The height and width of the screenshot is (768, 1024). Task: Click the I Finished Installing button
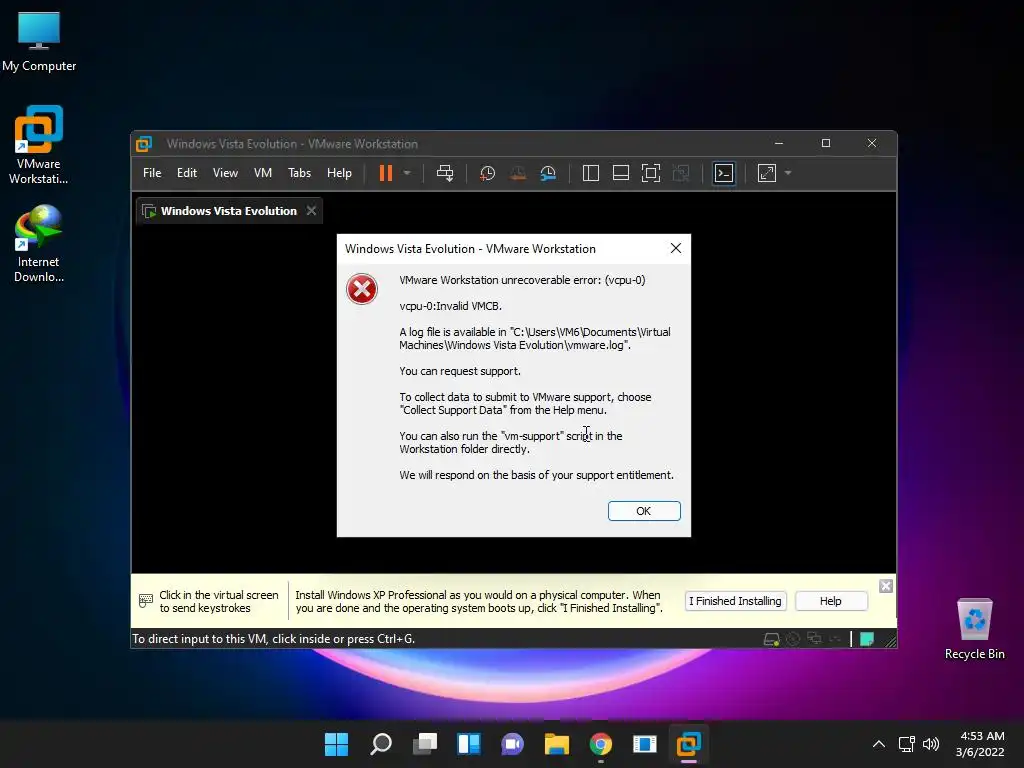(x=735, y=601)
